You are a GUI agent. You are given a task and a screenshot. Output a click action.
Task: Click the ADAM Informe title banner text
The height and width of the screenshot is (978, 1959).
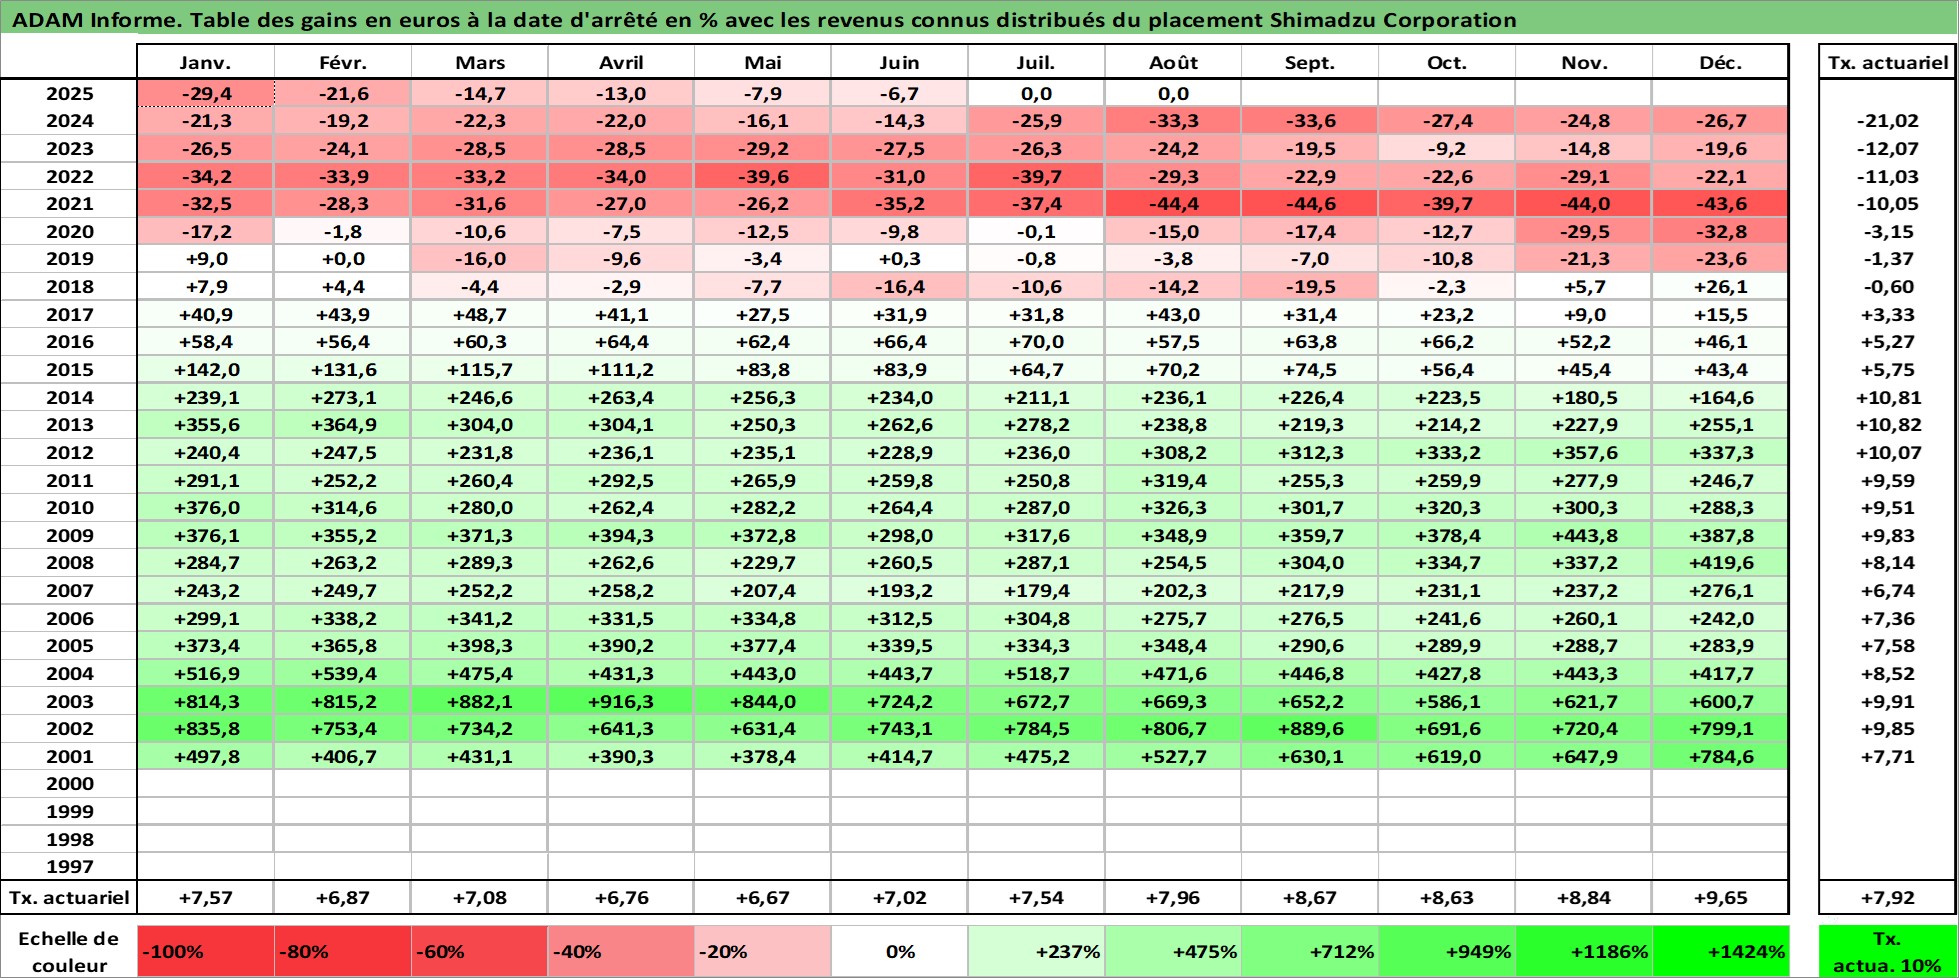pyautogui.click(x=765, y=20)
